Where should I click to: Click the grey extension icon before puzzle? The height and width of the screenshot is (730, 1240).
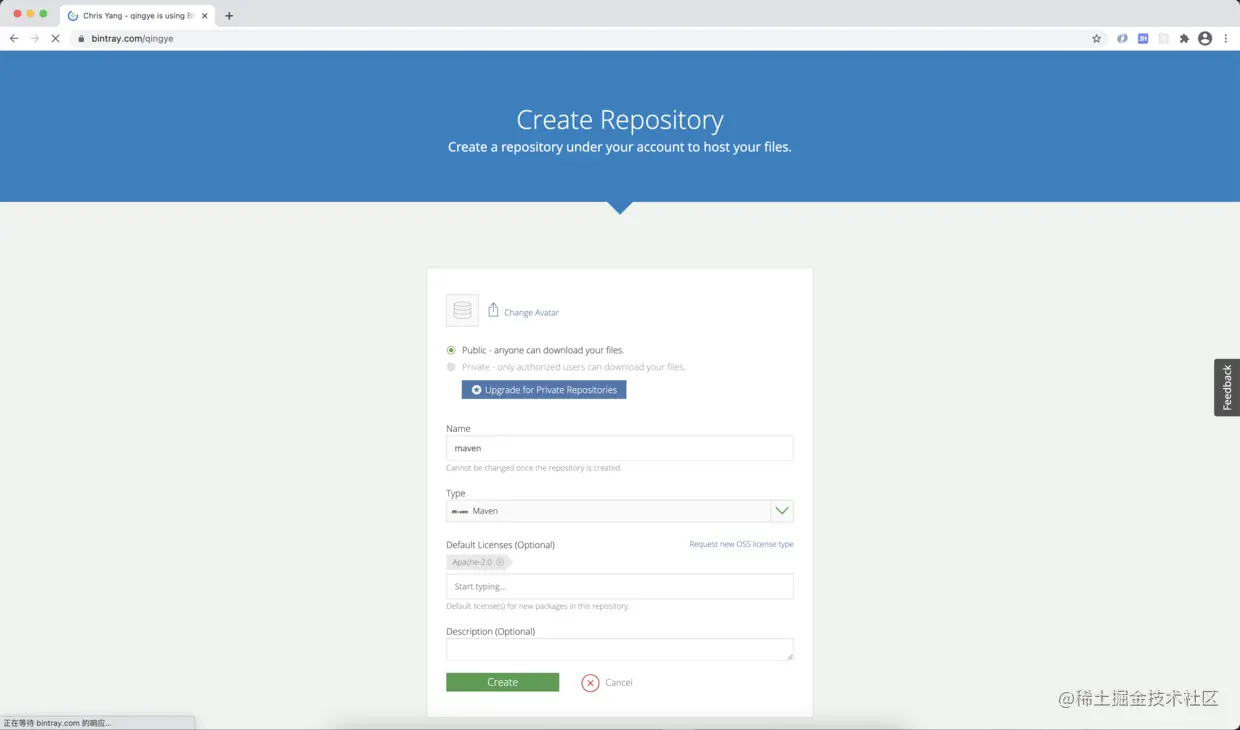coord(1164,38)
